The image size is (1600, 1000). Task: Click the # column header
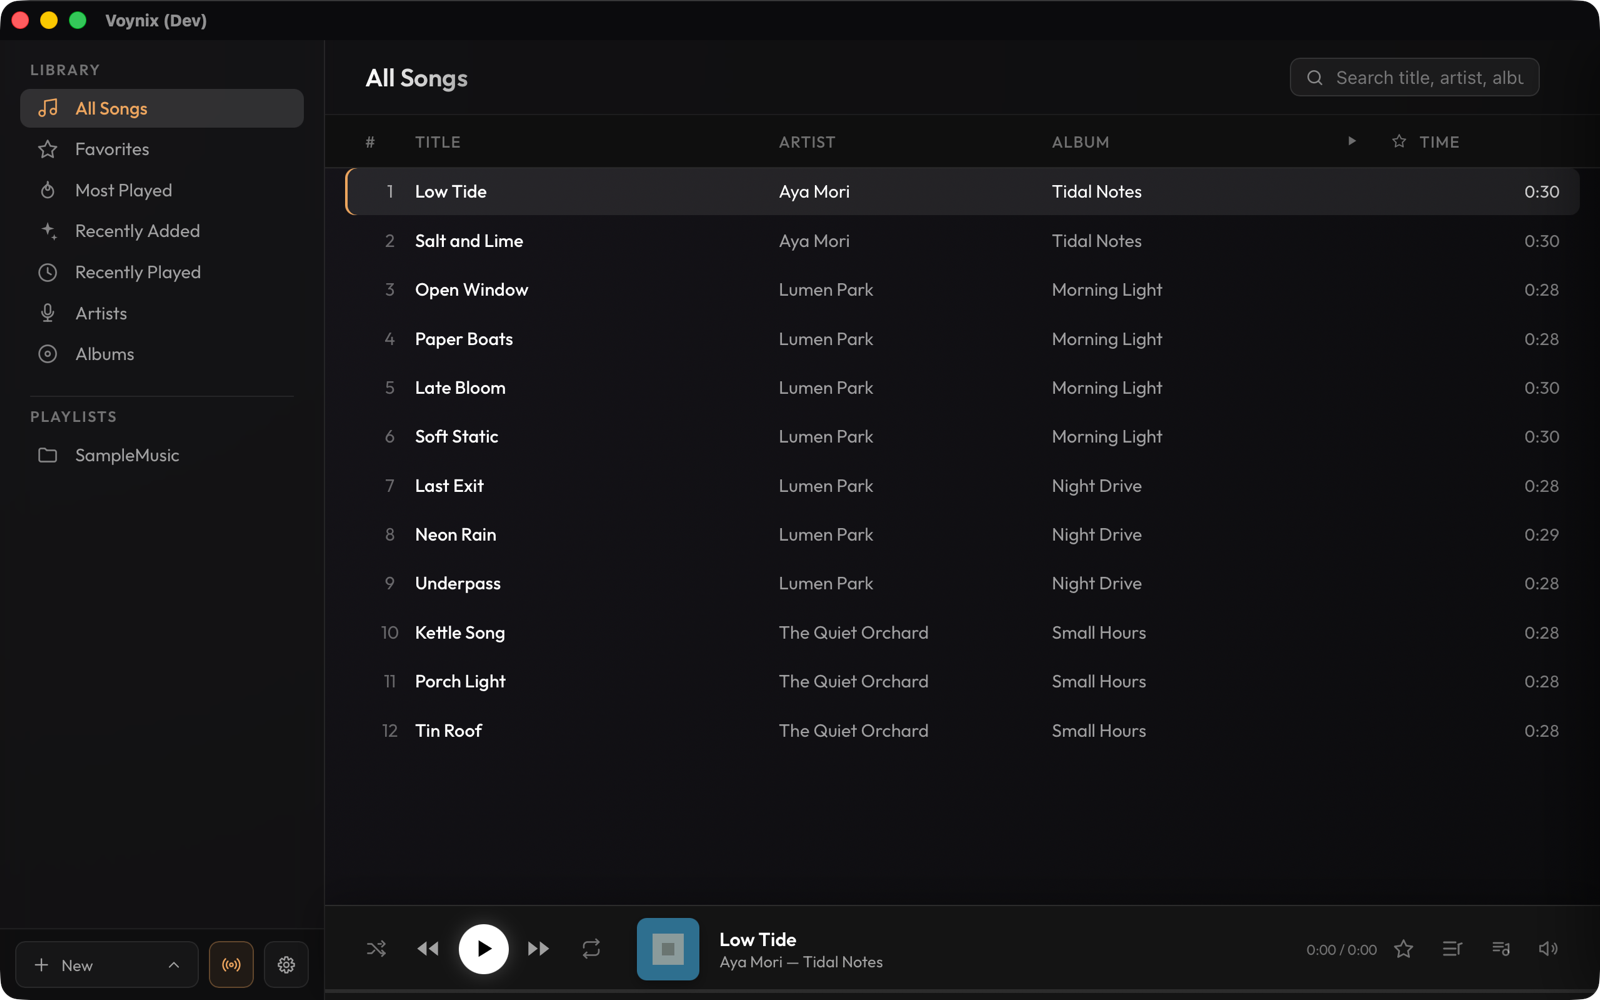point(370,142)
